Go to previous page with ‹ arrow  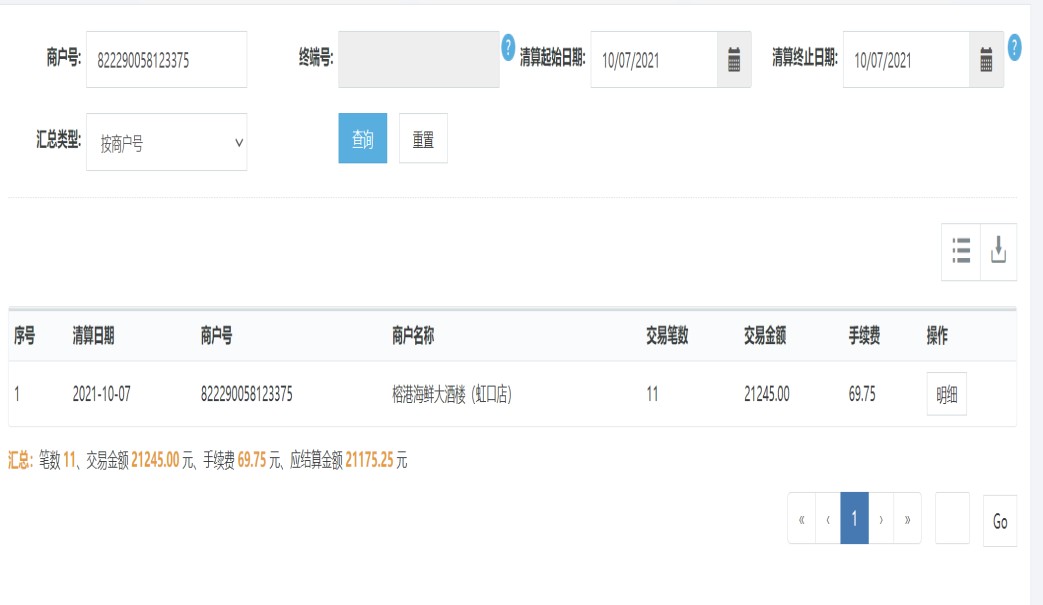pyautogui.click(x=828, y=519)
